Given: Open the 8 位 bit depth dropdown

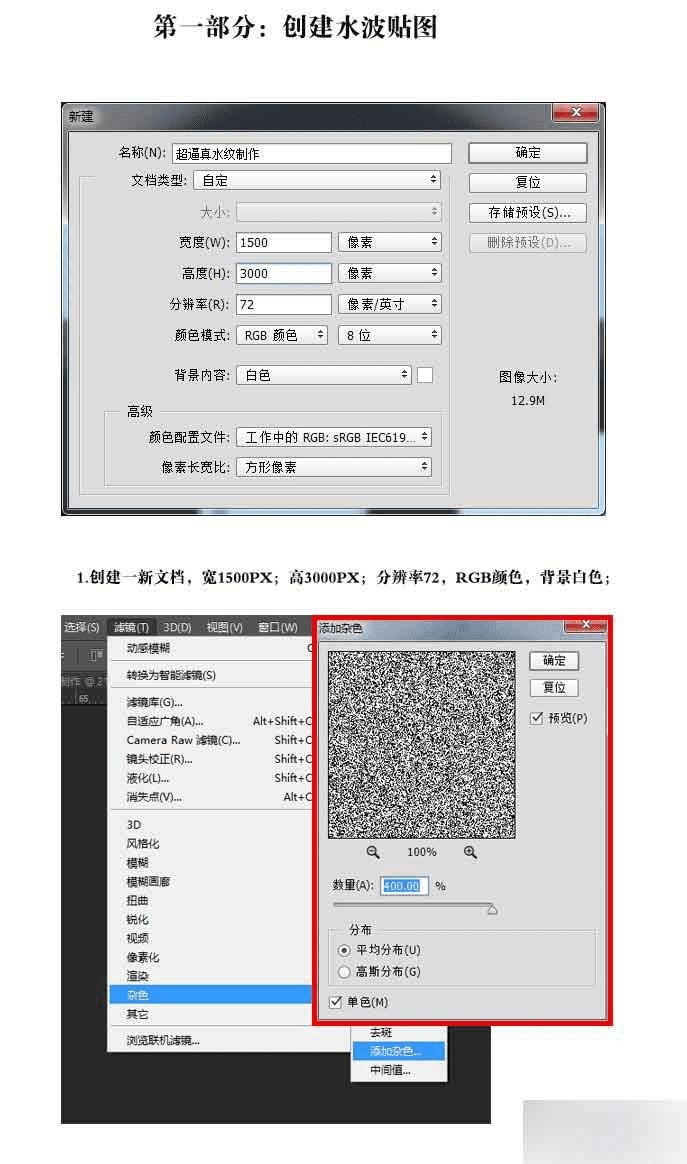Looking at the screenshot, I should [390, 336].
